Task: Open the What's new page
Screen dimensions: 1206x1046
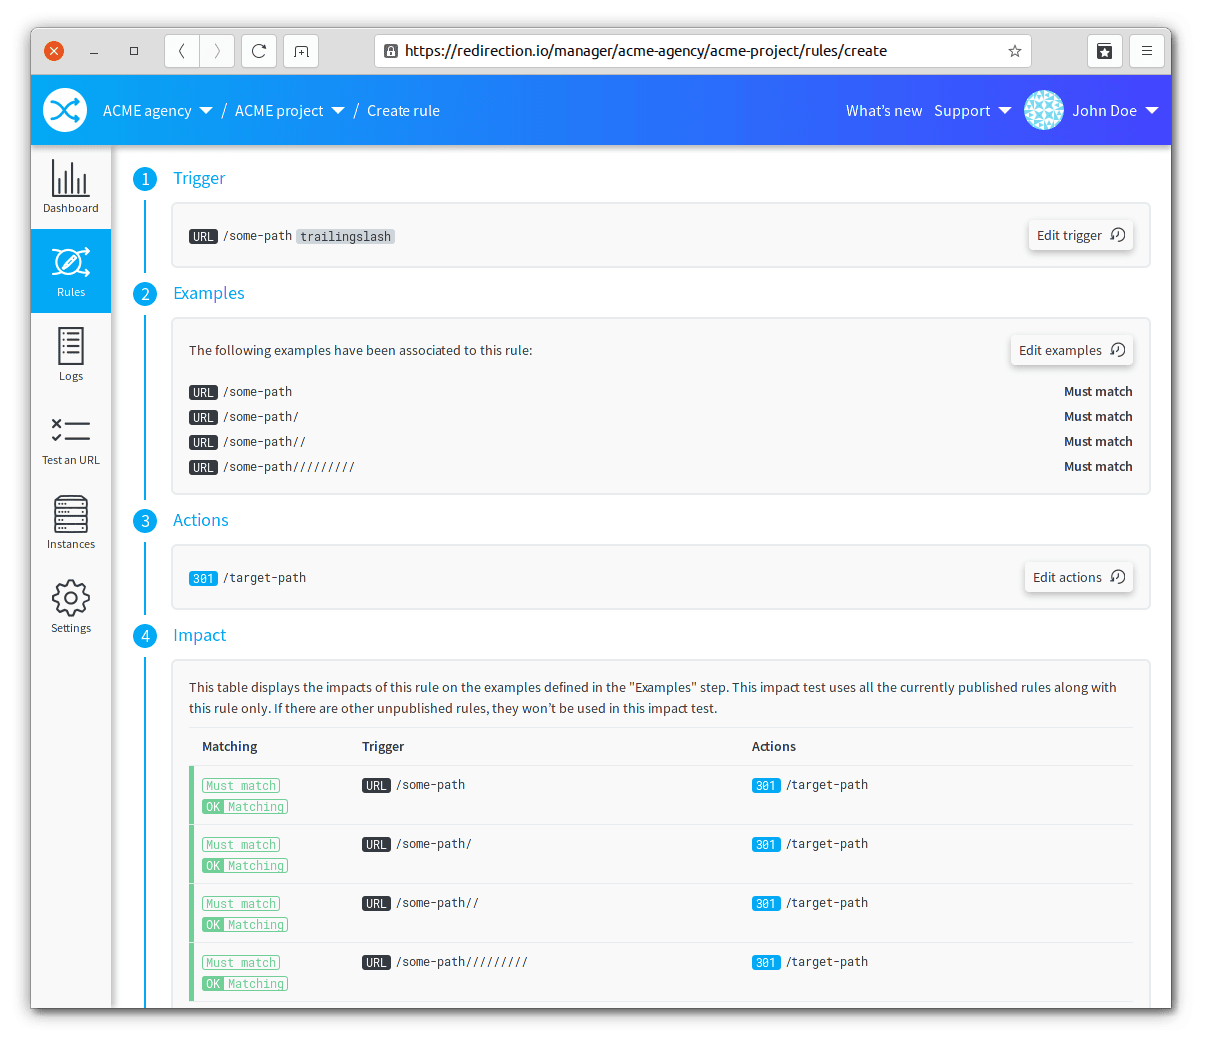Action: (x=884, y=111)
